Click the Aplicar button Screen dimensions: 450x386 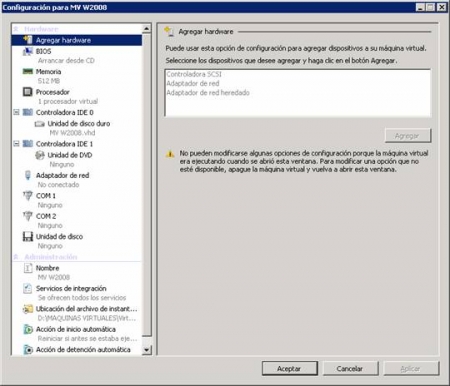(411, 368)
